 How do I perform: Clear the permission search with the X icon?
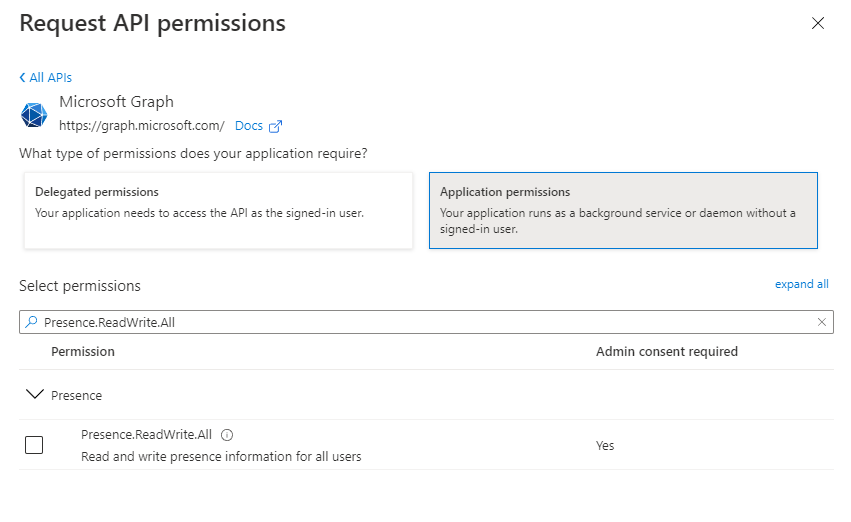click(x=822, y=322)
